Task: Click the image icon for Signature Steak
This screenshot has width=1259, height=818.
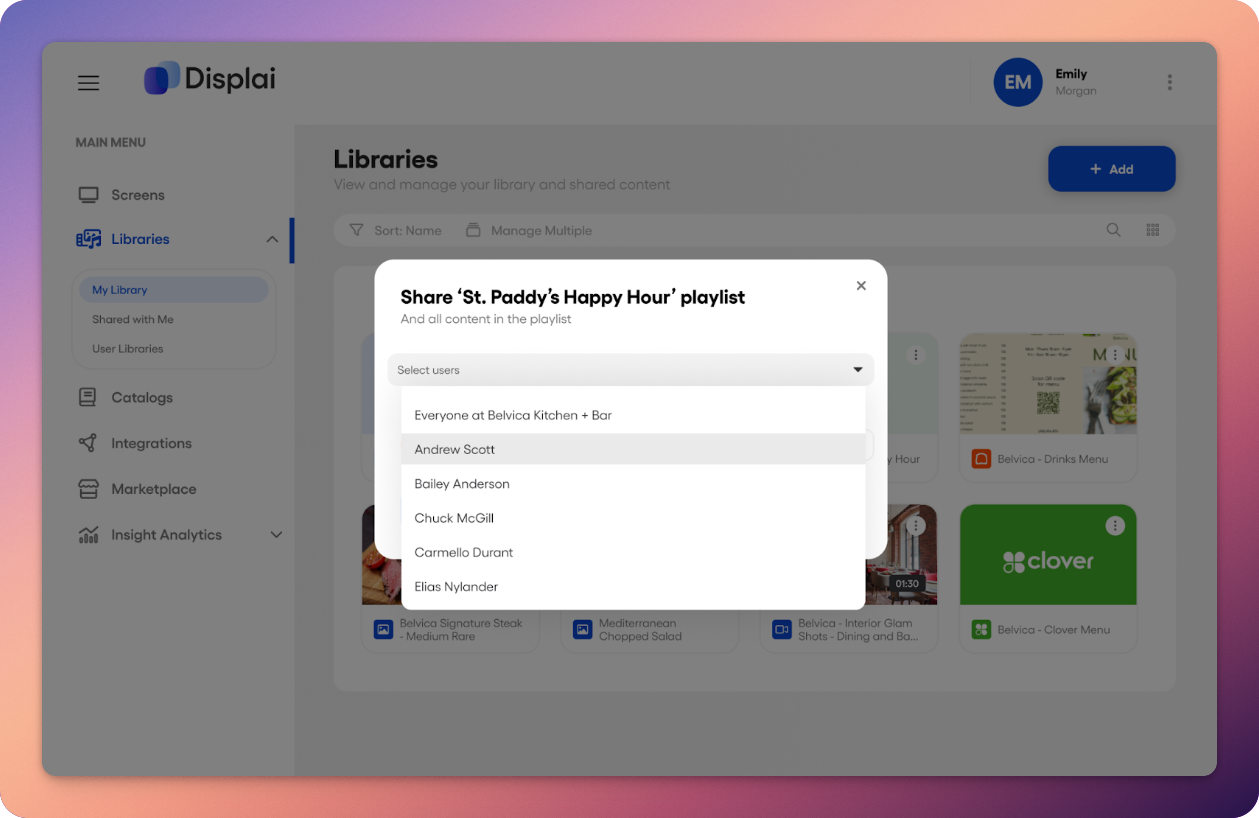Action: tap(383, 630)
